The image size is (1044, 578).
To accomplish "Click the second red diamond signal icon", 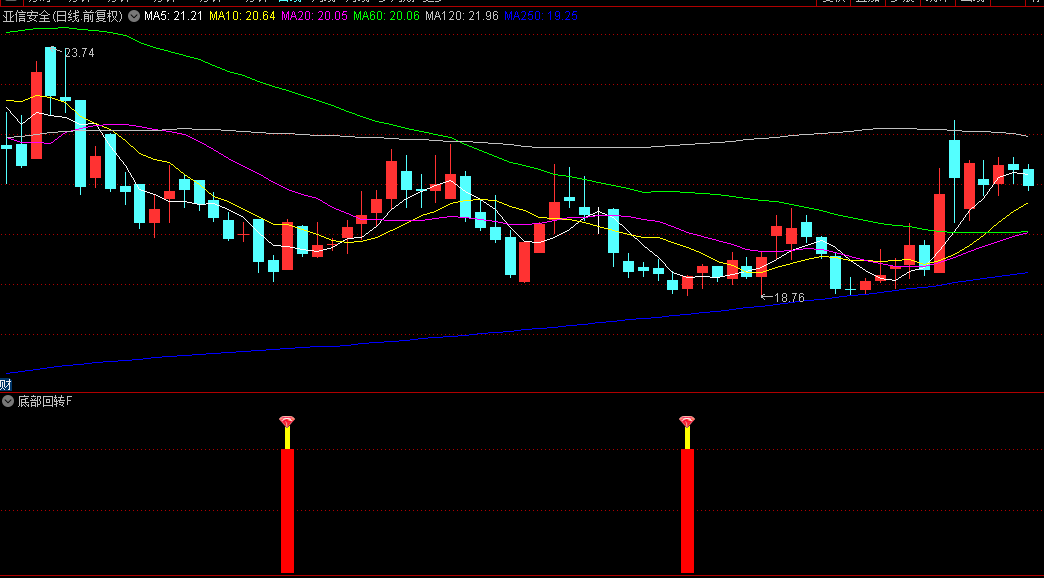I will tap(687, 421).
